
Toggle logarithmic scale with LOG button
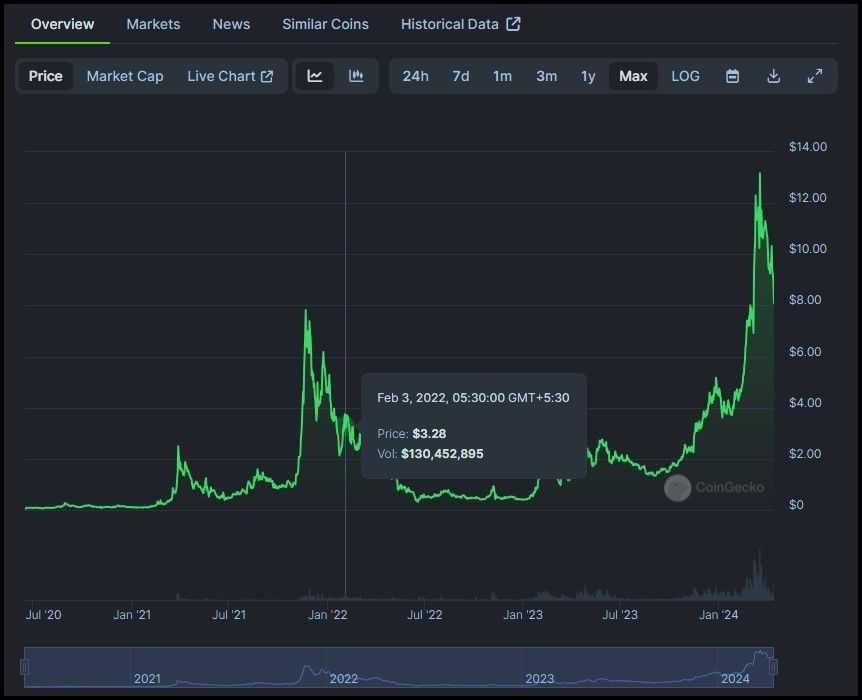coord(685,75)
